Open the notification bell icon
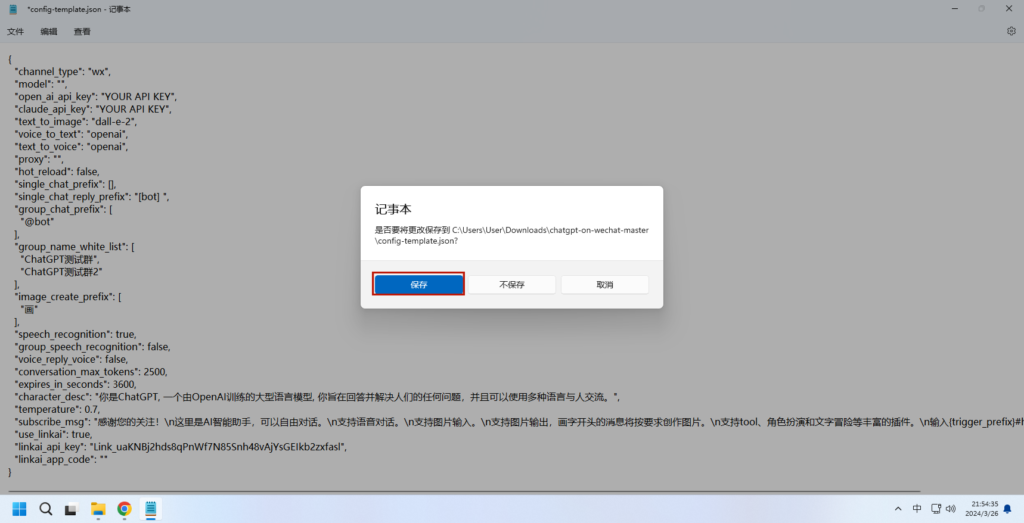Image resolution: width=1024 pixels, height=523 pixels. click(1008, 509)
